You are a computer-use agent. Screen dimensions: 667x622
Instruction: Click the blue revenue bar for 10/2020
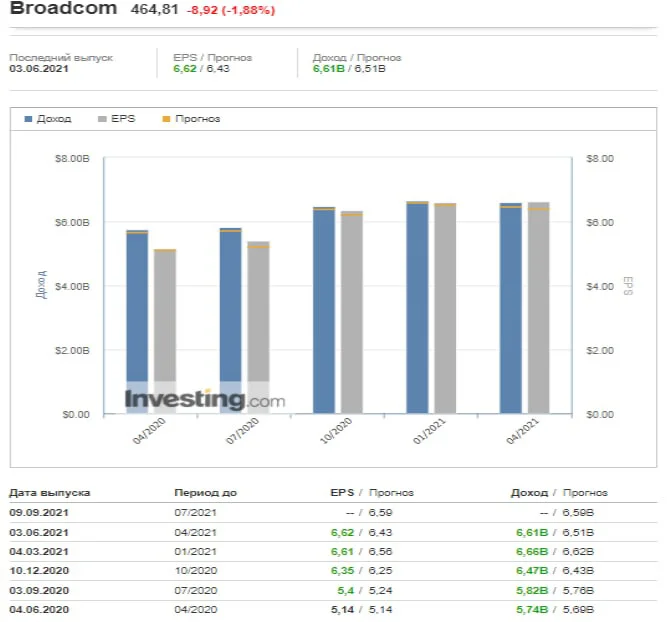pos(324,310)
